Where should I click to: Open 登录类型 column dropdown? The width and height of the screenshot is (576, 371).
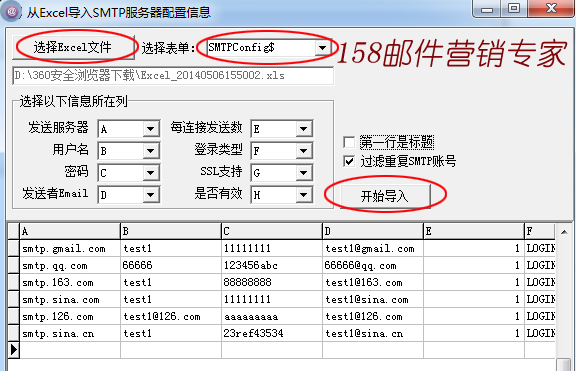pyautogui.click(x=303, y=151)
